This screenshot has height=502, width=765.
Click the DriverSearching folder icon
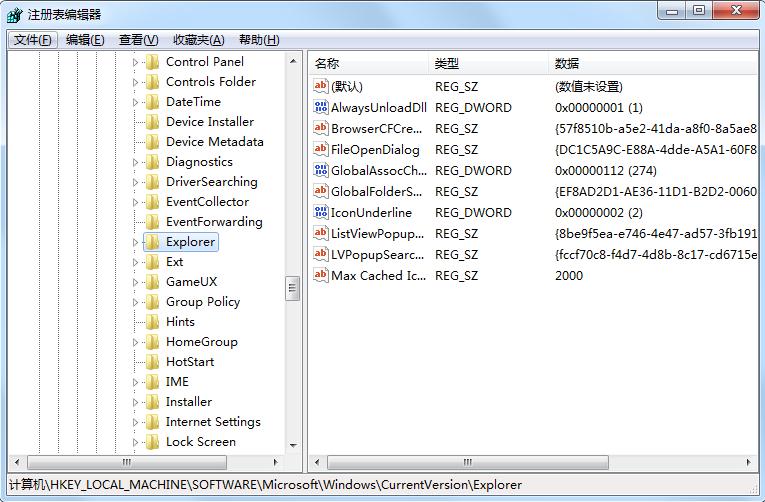(153, 182)
